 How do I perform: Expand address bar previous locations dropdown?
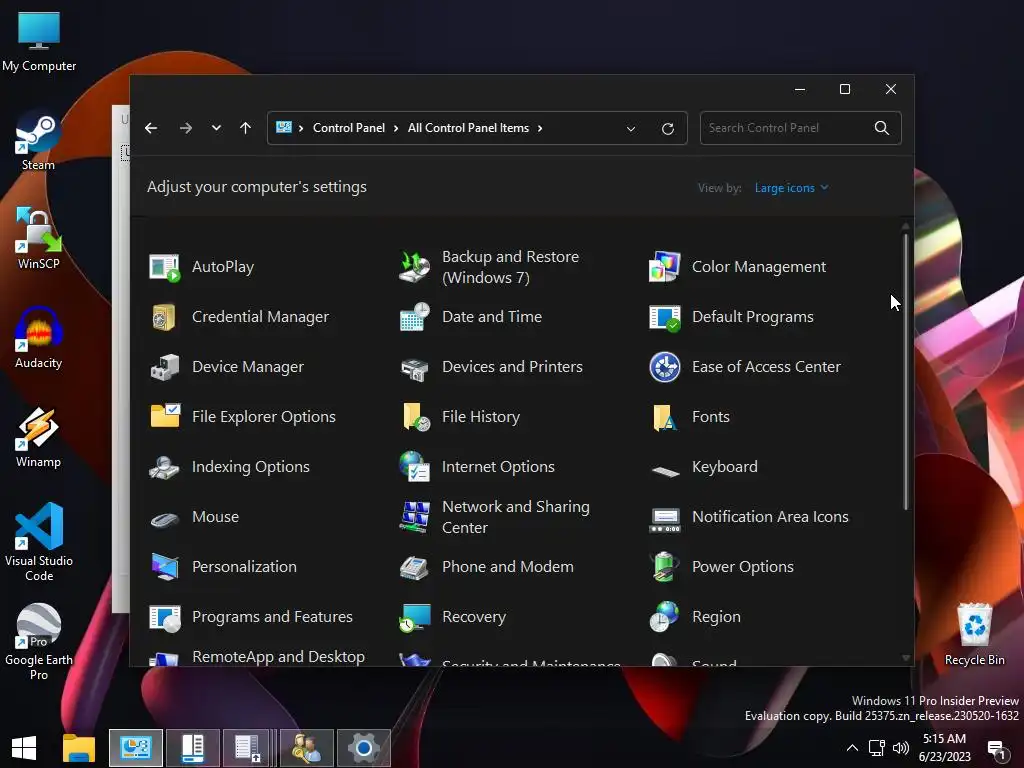coord(631,129)
